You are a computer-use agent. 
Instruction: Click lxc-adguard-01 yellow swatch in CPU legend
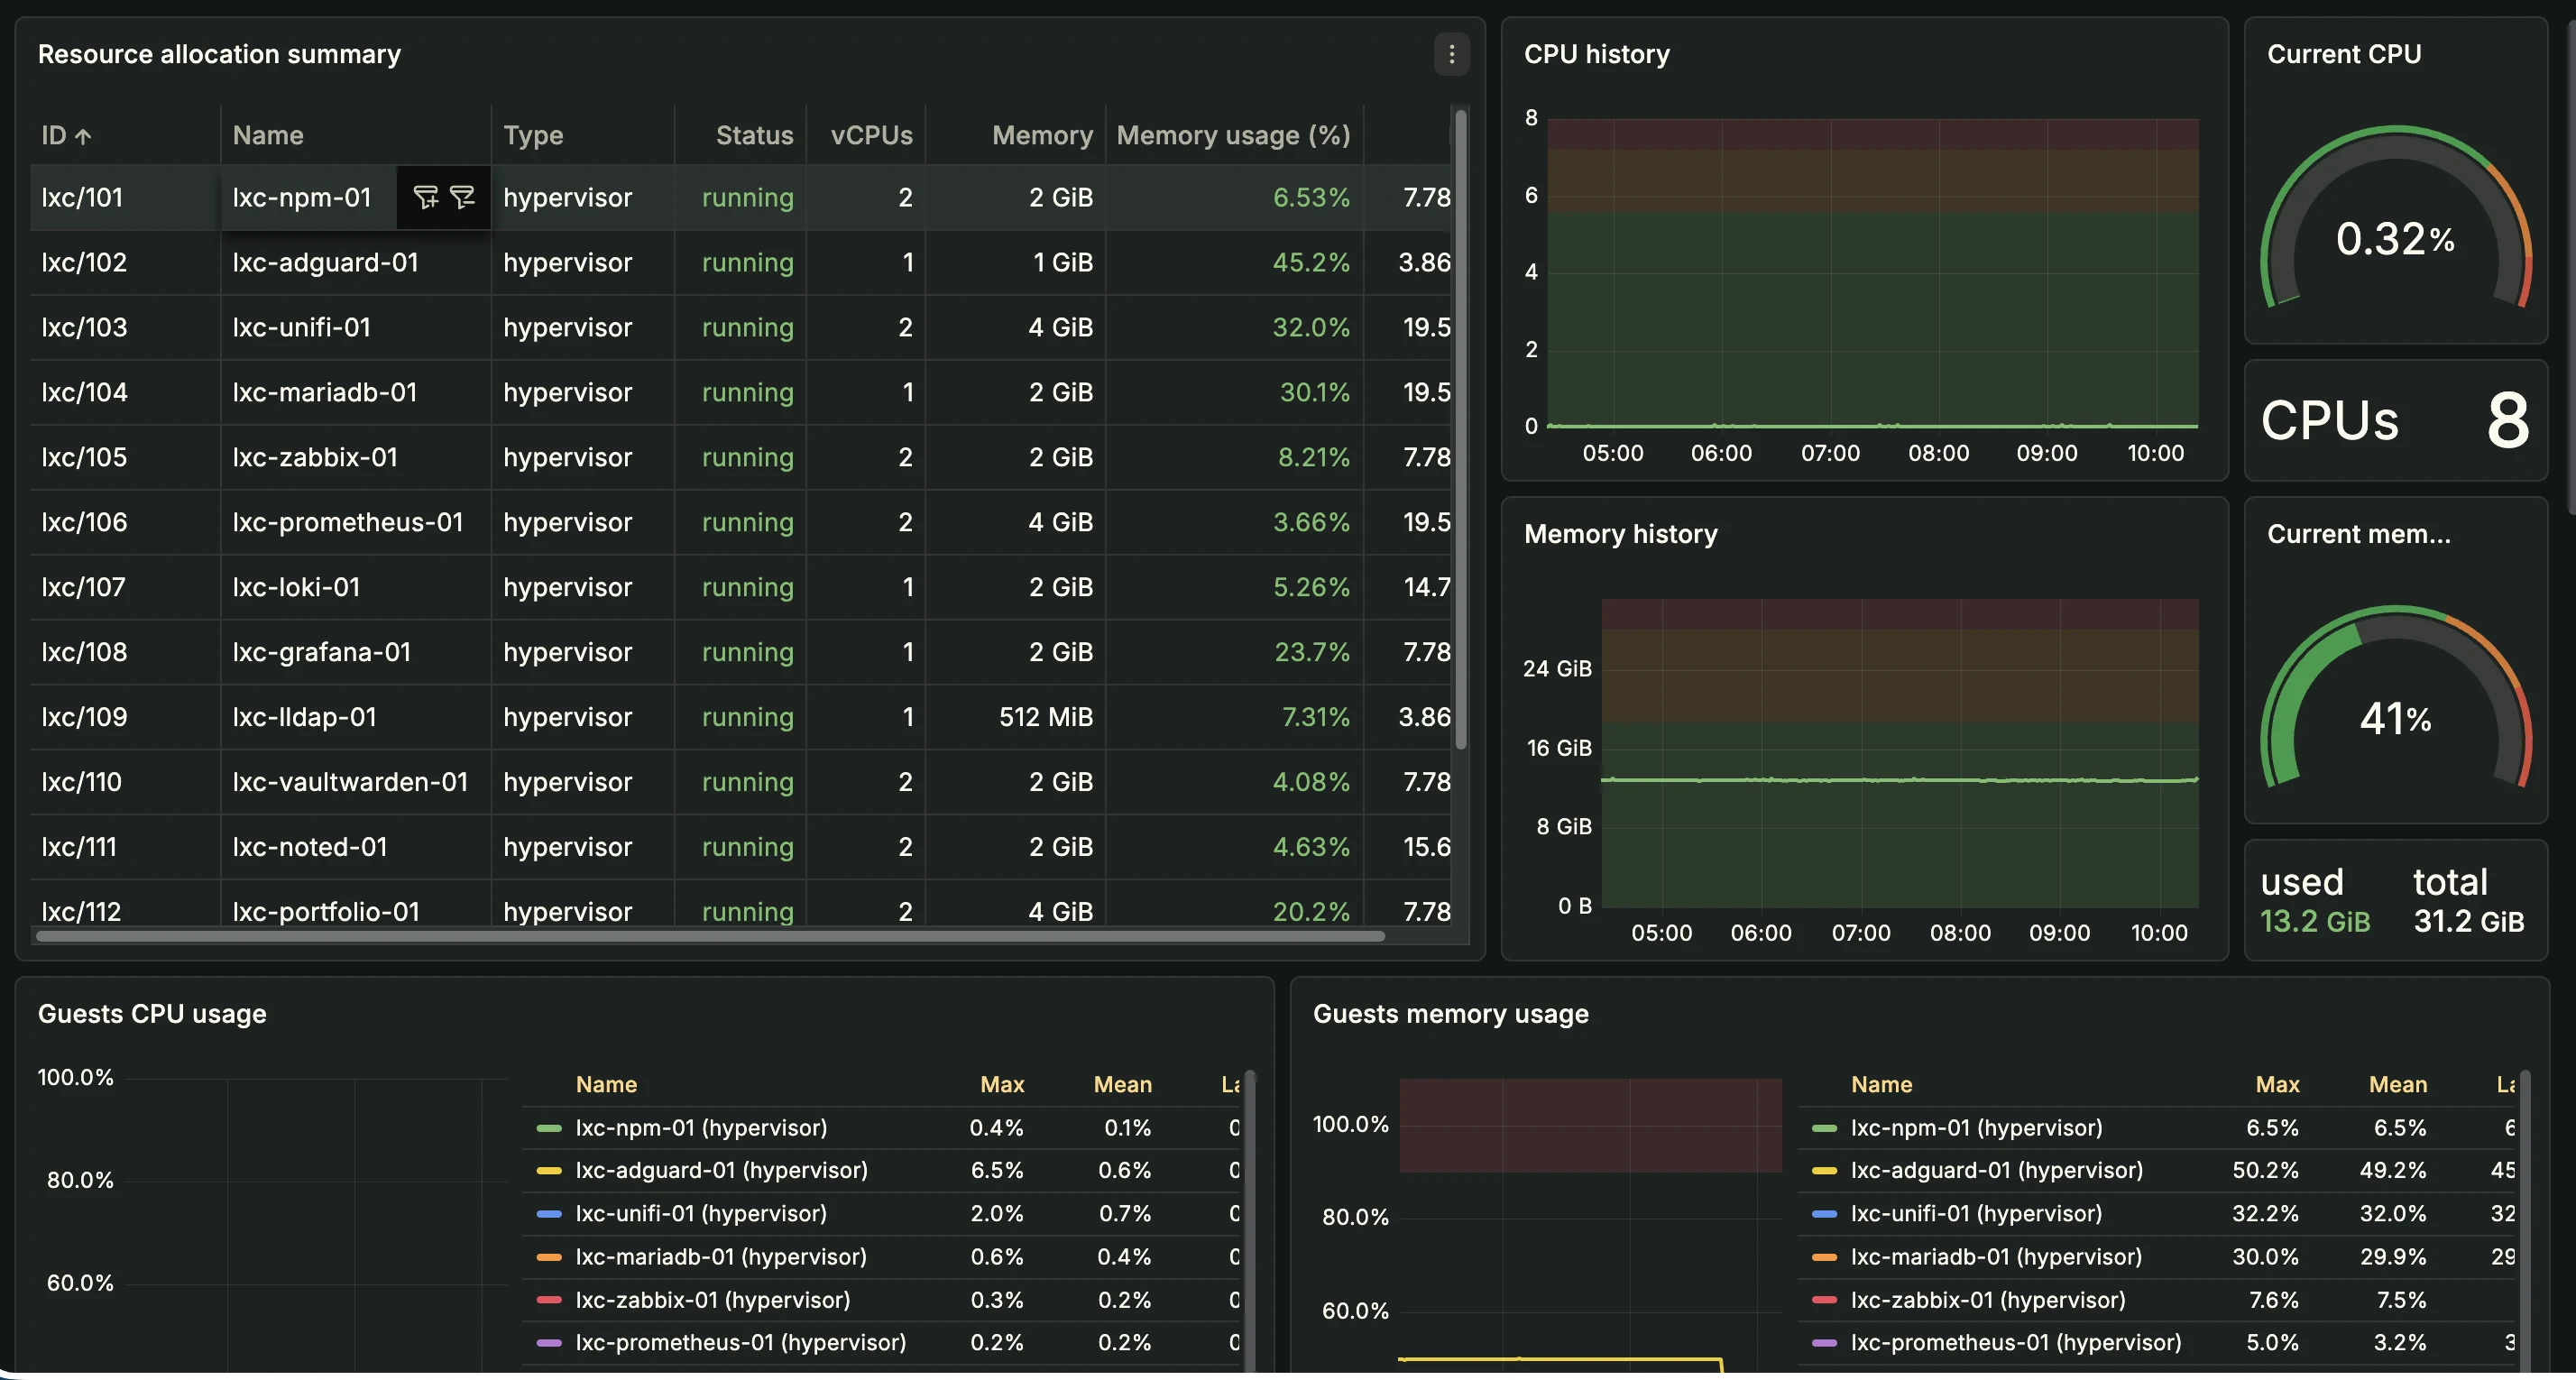click(549, 1171)
